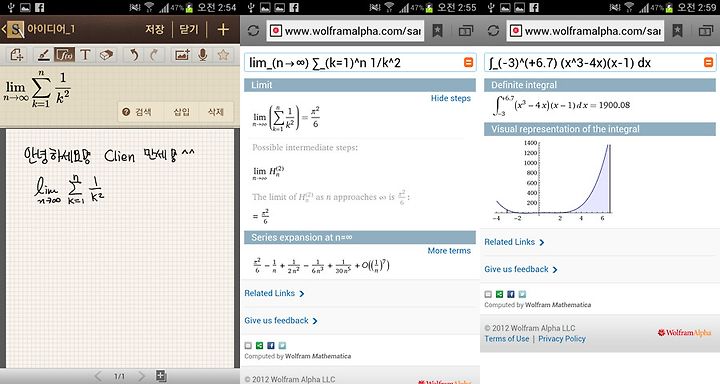The image size is (720, 384).
Task: Share on Twitter in the right browser
Action: 522,294
